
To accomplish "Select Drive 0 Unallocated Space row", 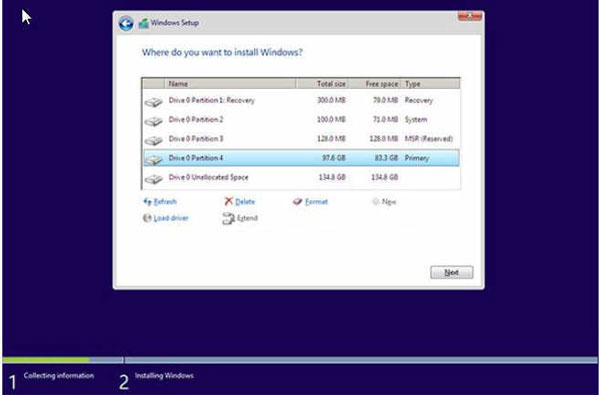I will tap(301, 177).
